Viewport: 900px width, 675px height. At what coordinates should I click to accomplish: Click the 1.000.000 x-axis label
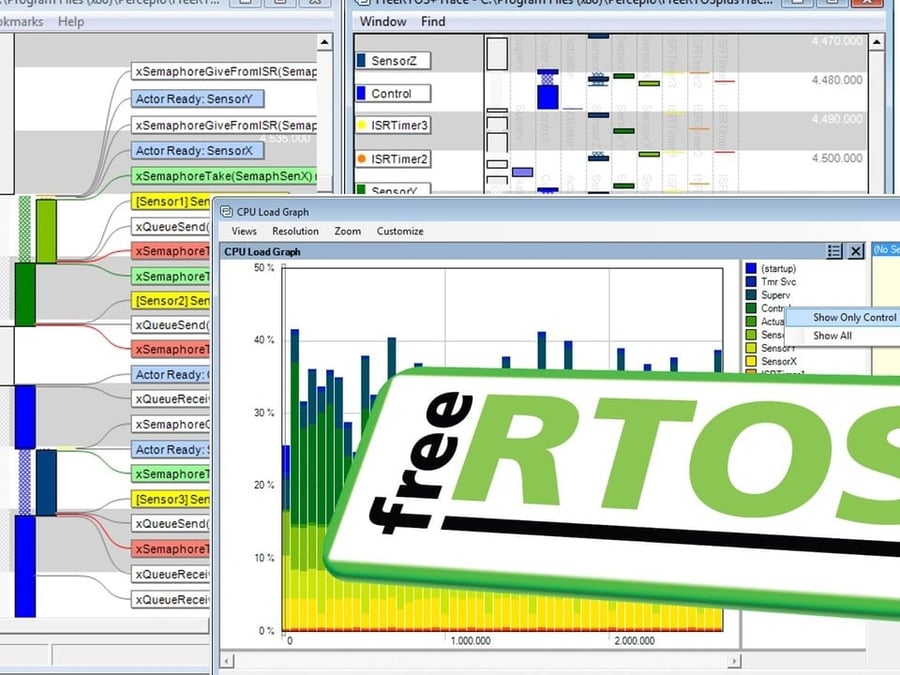click(471, 641)
